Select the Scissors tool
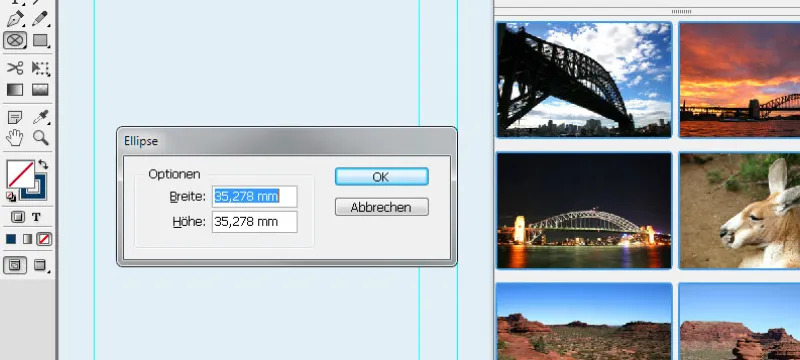Viewport: 800px width, 360px height. click(x=15, y=68)
